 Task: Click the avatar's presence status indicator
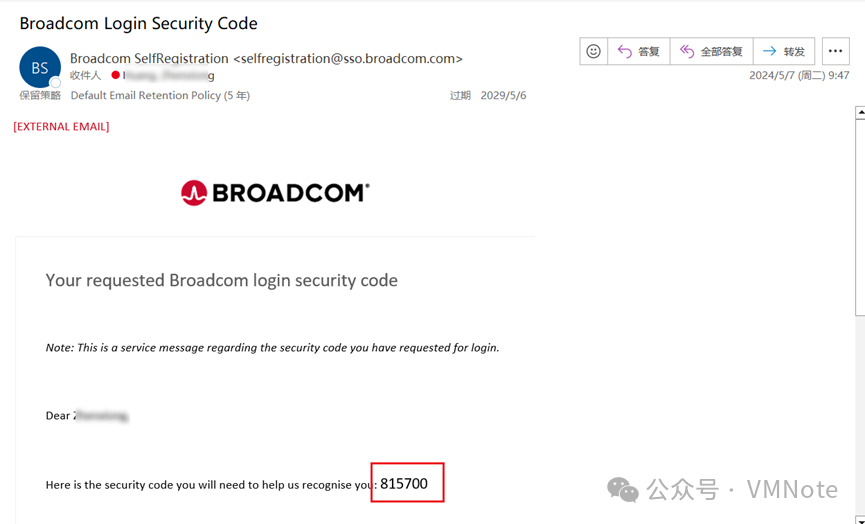point(56,83)
